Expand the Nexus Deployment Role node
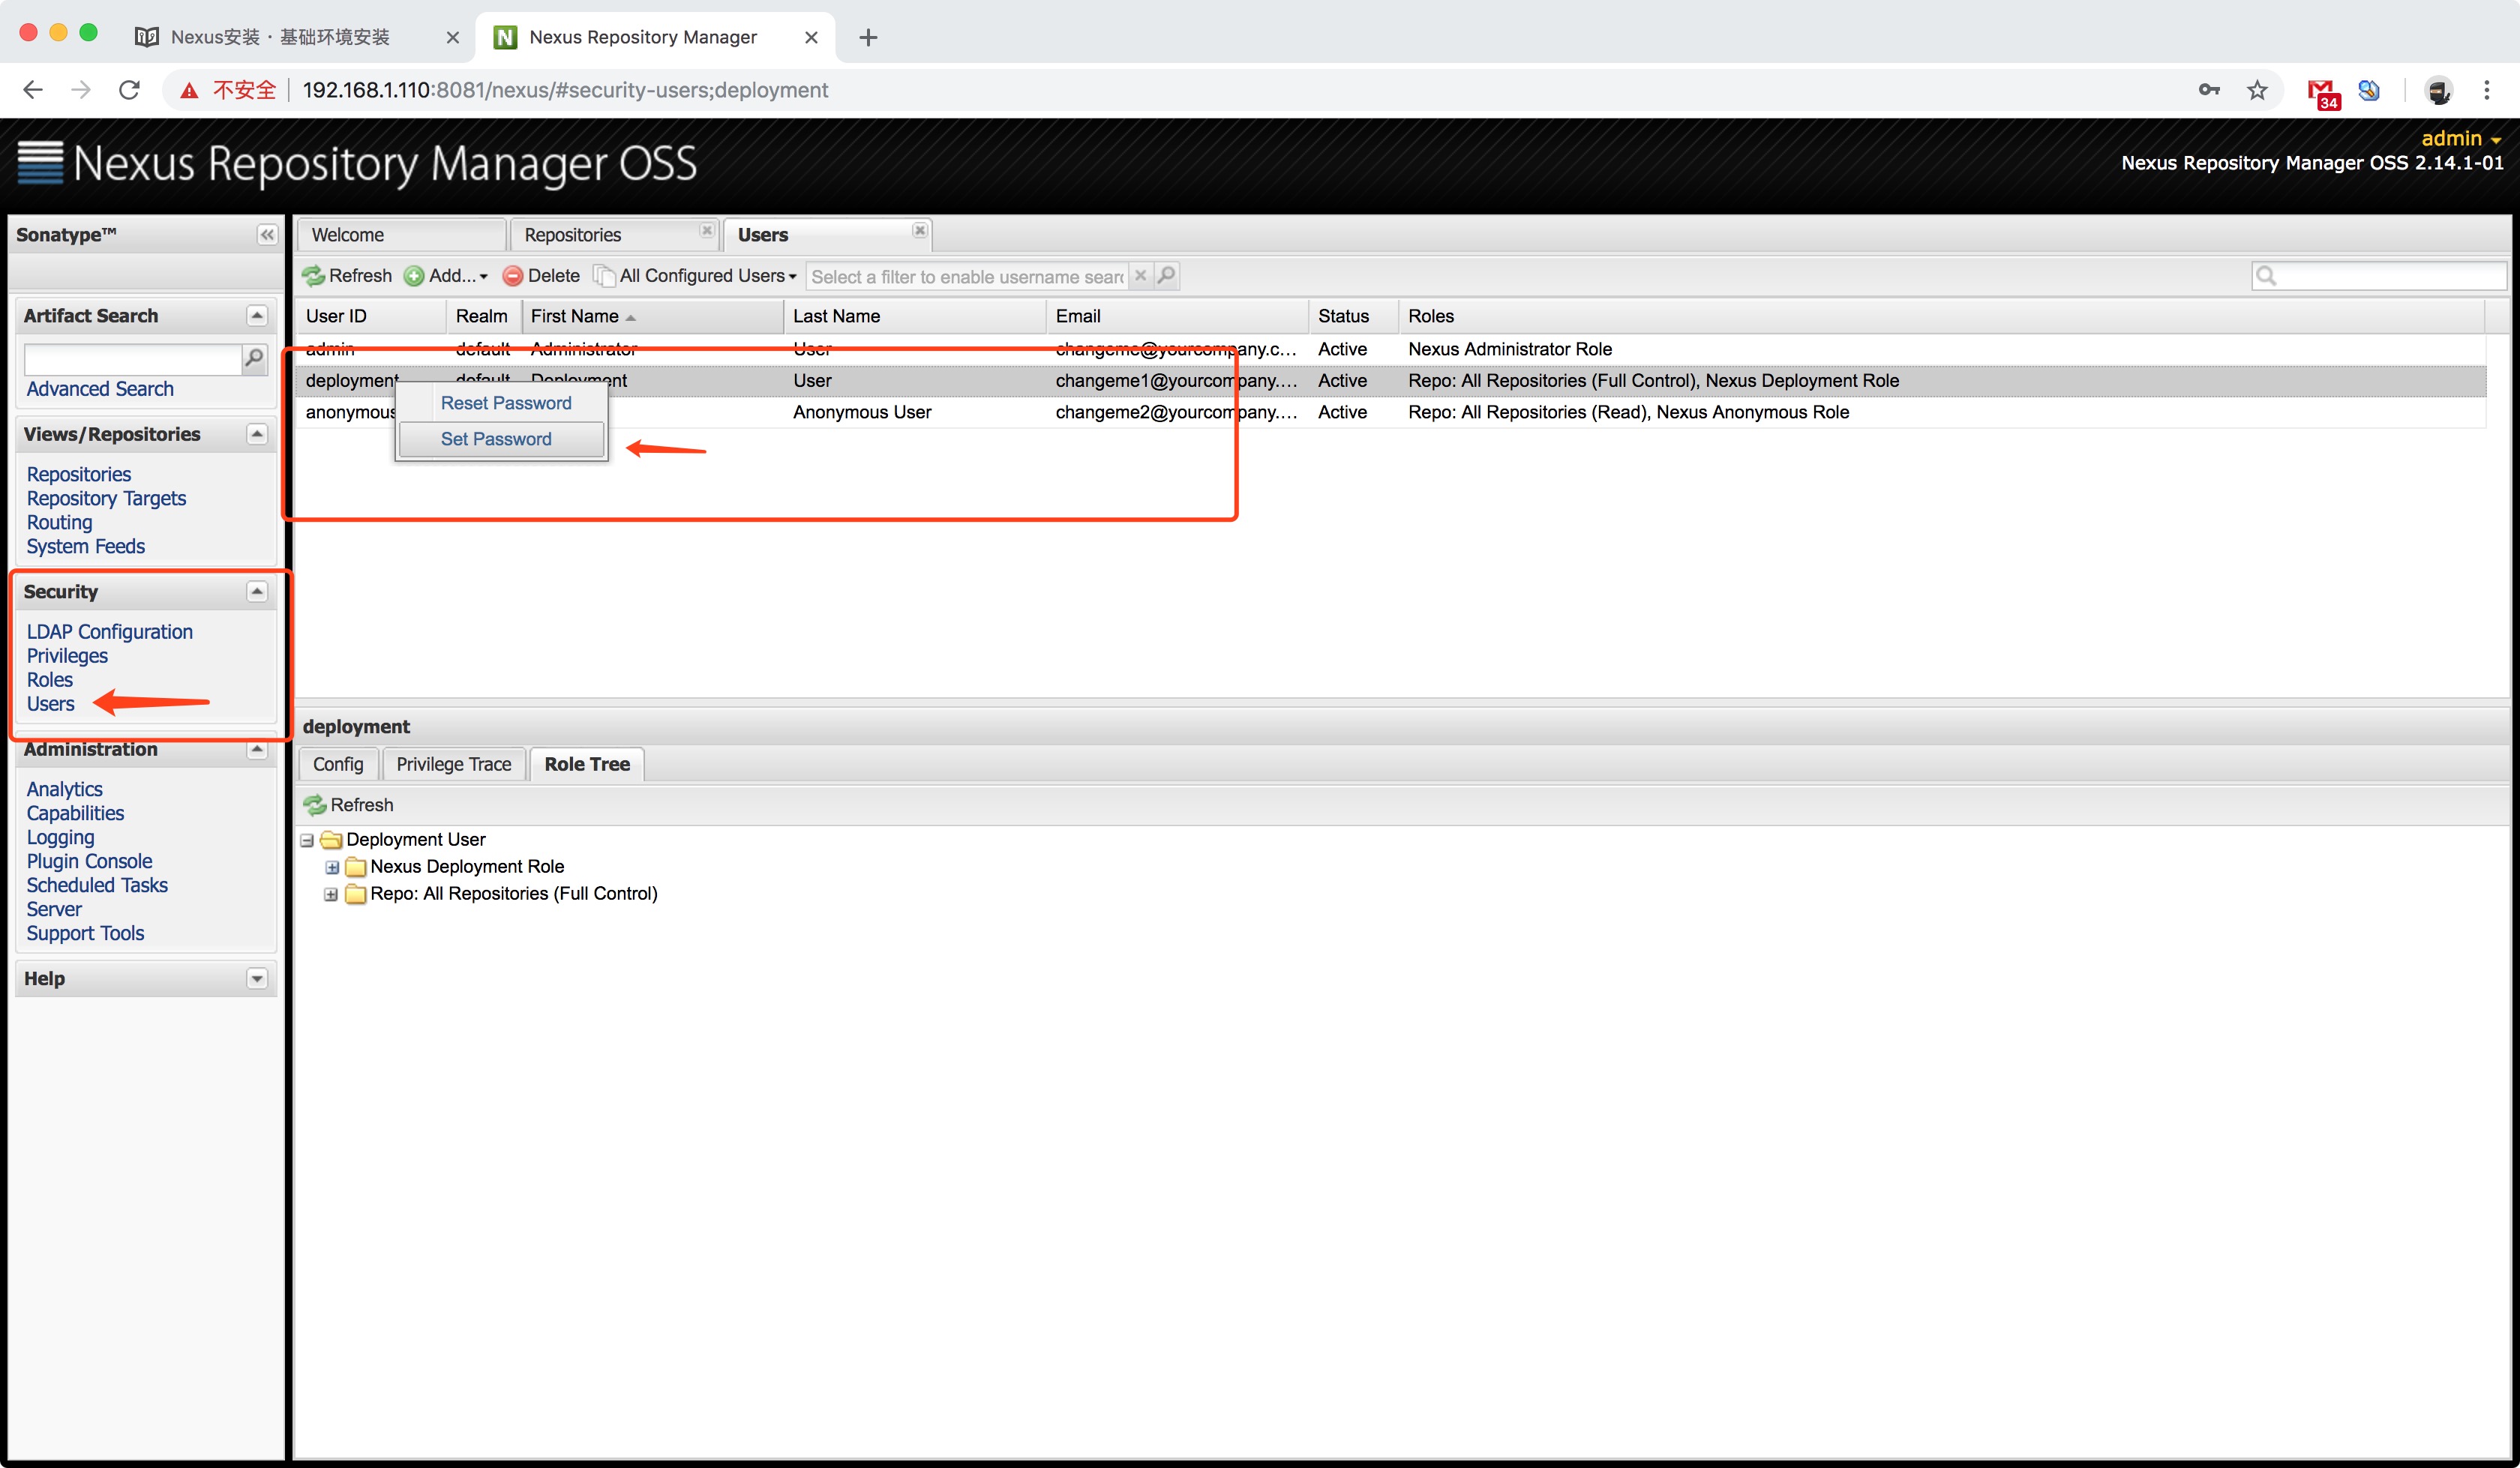Viewport: 2520px width, 1468px height. click(332, 867)
